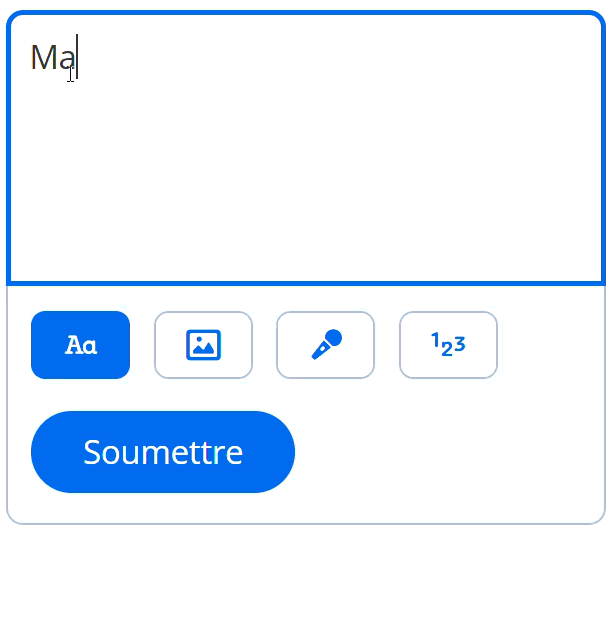Pick the microphone item in the toolbar
The width and height of the screenshot is (614, 618).
click(x=326, y=345)
